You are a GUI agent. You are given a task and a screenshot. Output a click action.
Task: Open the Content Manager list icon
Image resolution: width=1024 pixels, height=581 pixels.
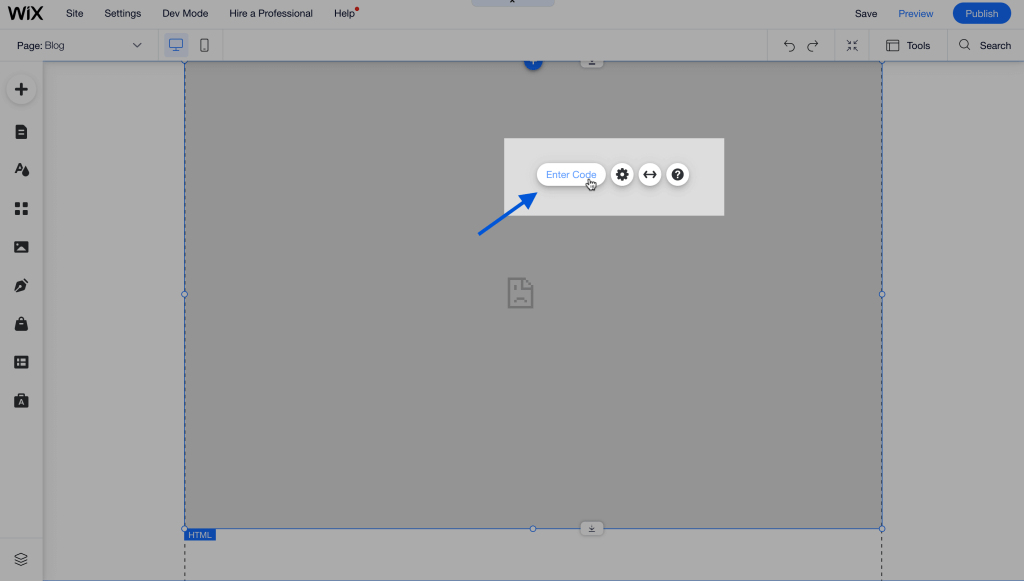tap(21, 362)
